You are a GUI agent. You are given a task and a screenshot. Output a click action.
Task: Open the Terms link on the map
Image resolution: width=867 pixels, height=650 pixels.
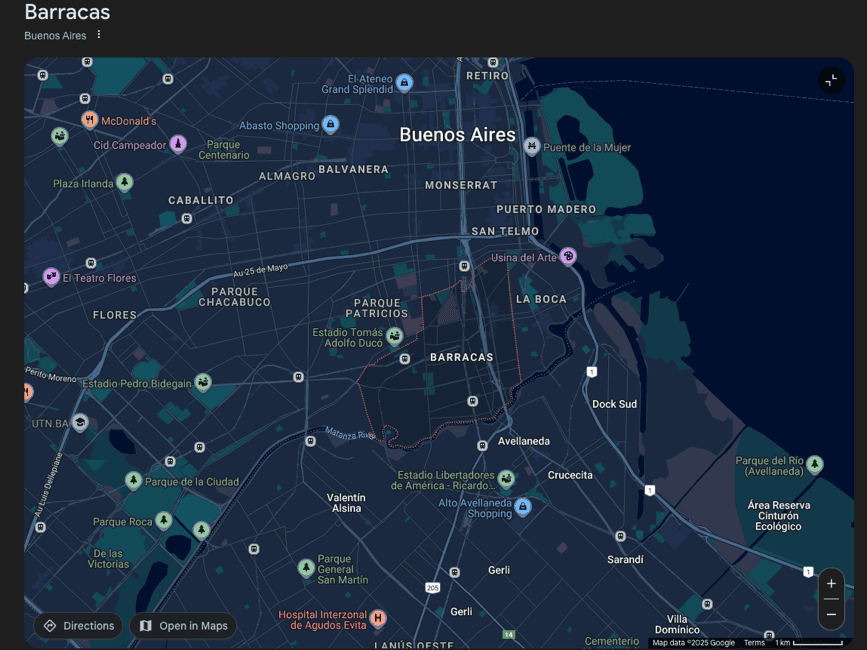point(753,643)
